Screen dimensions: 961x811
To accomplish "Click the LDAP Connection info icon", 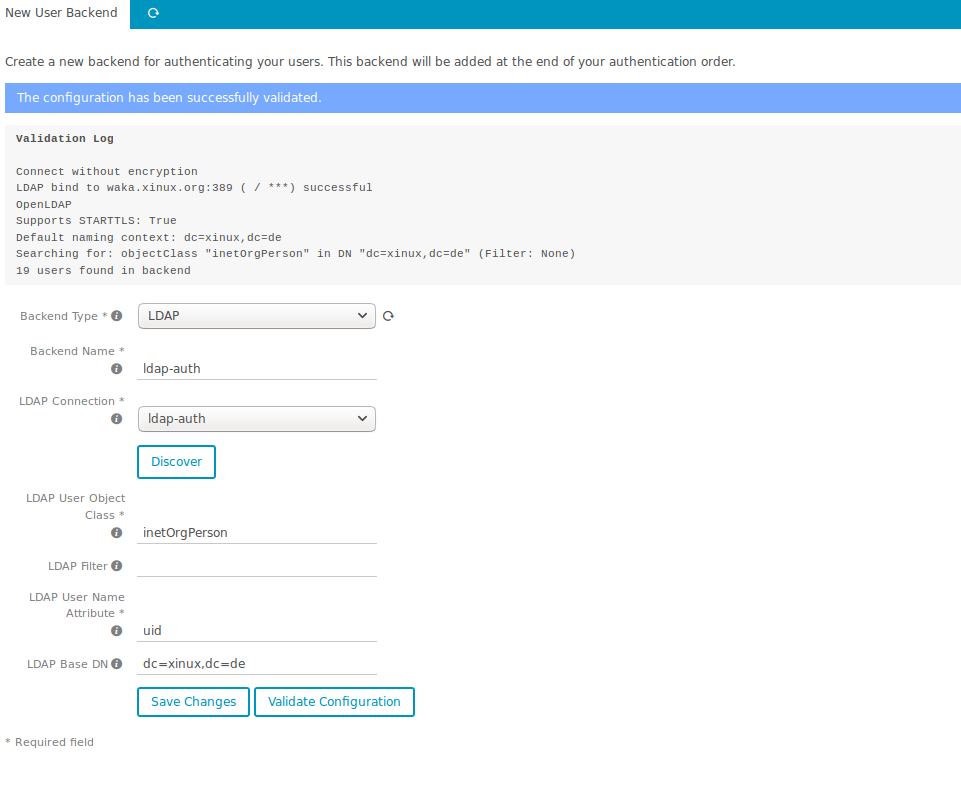I will [x=117, y=419].
